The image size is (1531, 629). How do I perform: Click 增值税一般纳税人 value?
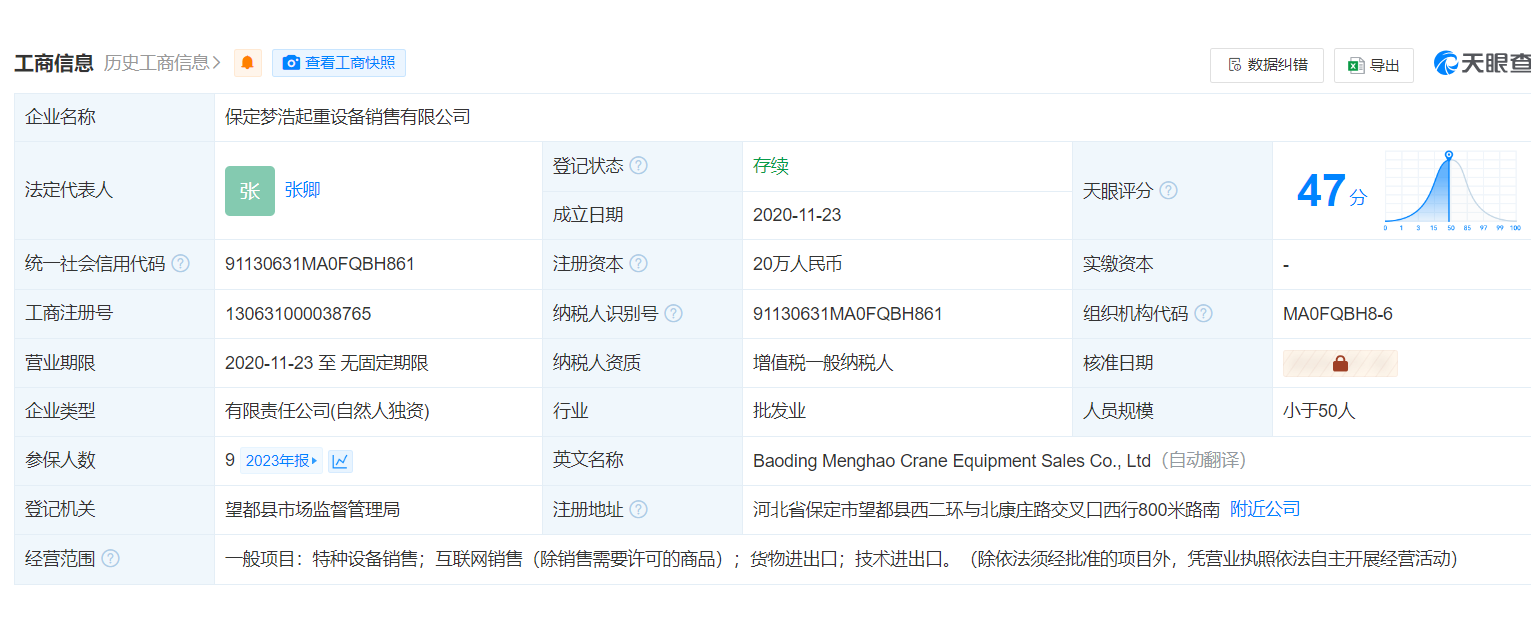coord(823,363)
